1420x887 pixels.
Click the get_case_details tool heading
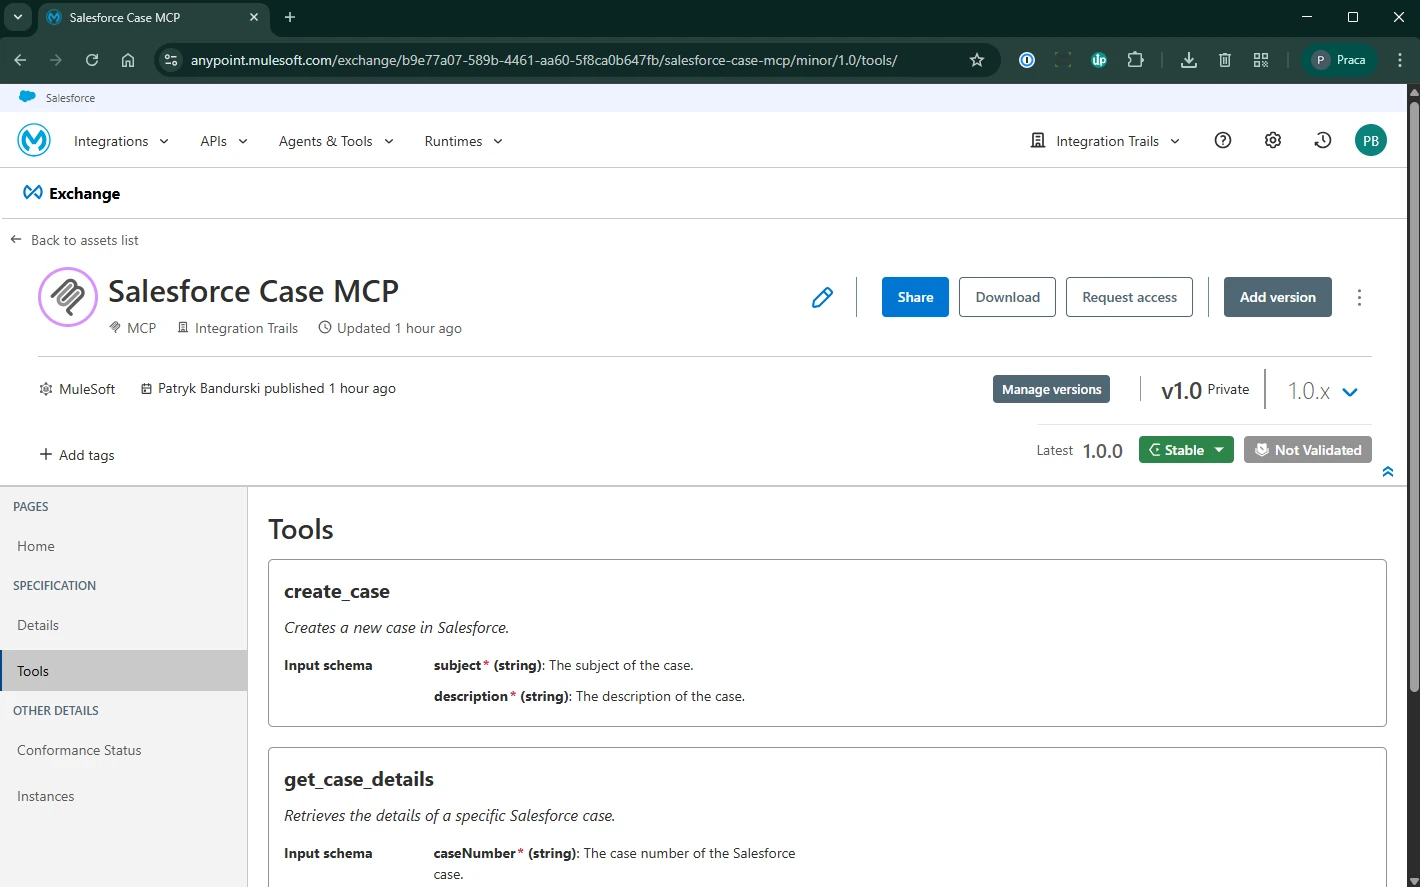coord(359,780)
